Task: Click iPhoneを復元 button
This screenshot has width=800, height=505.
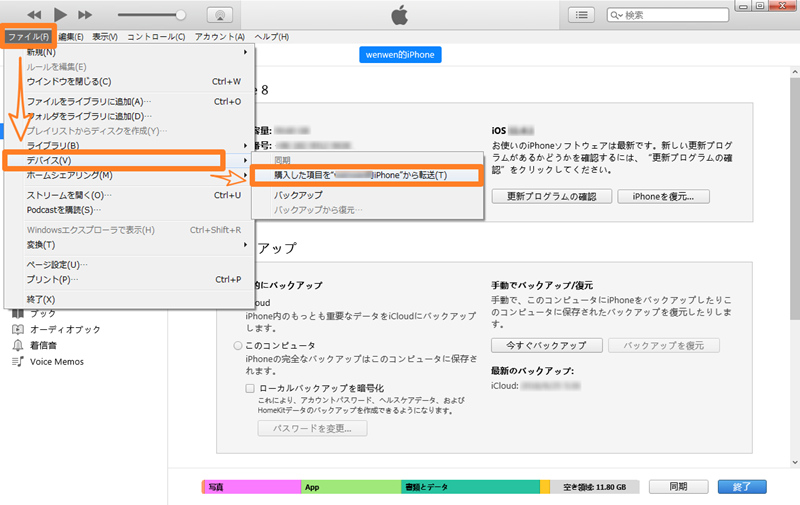Action: [x=663, y=196]
